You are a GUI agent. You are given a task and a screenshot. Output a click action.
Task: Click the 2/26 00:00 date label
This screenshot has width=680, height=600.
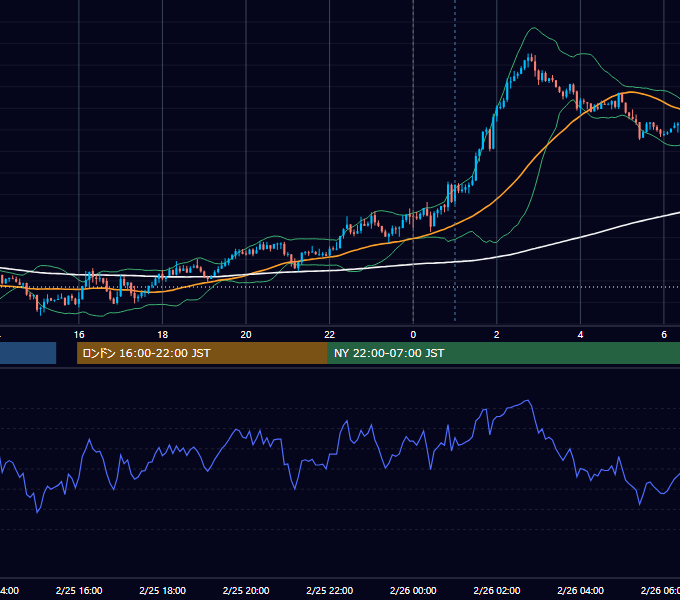[413, 590]
